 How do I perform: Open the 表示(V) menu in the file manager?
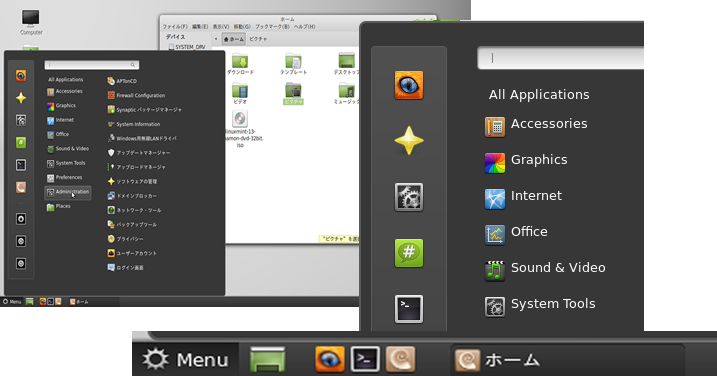click(x=221, y=27)
